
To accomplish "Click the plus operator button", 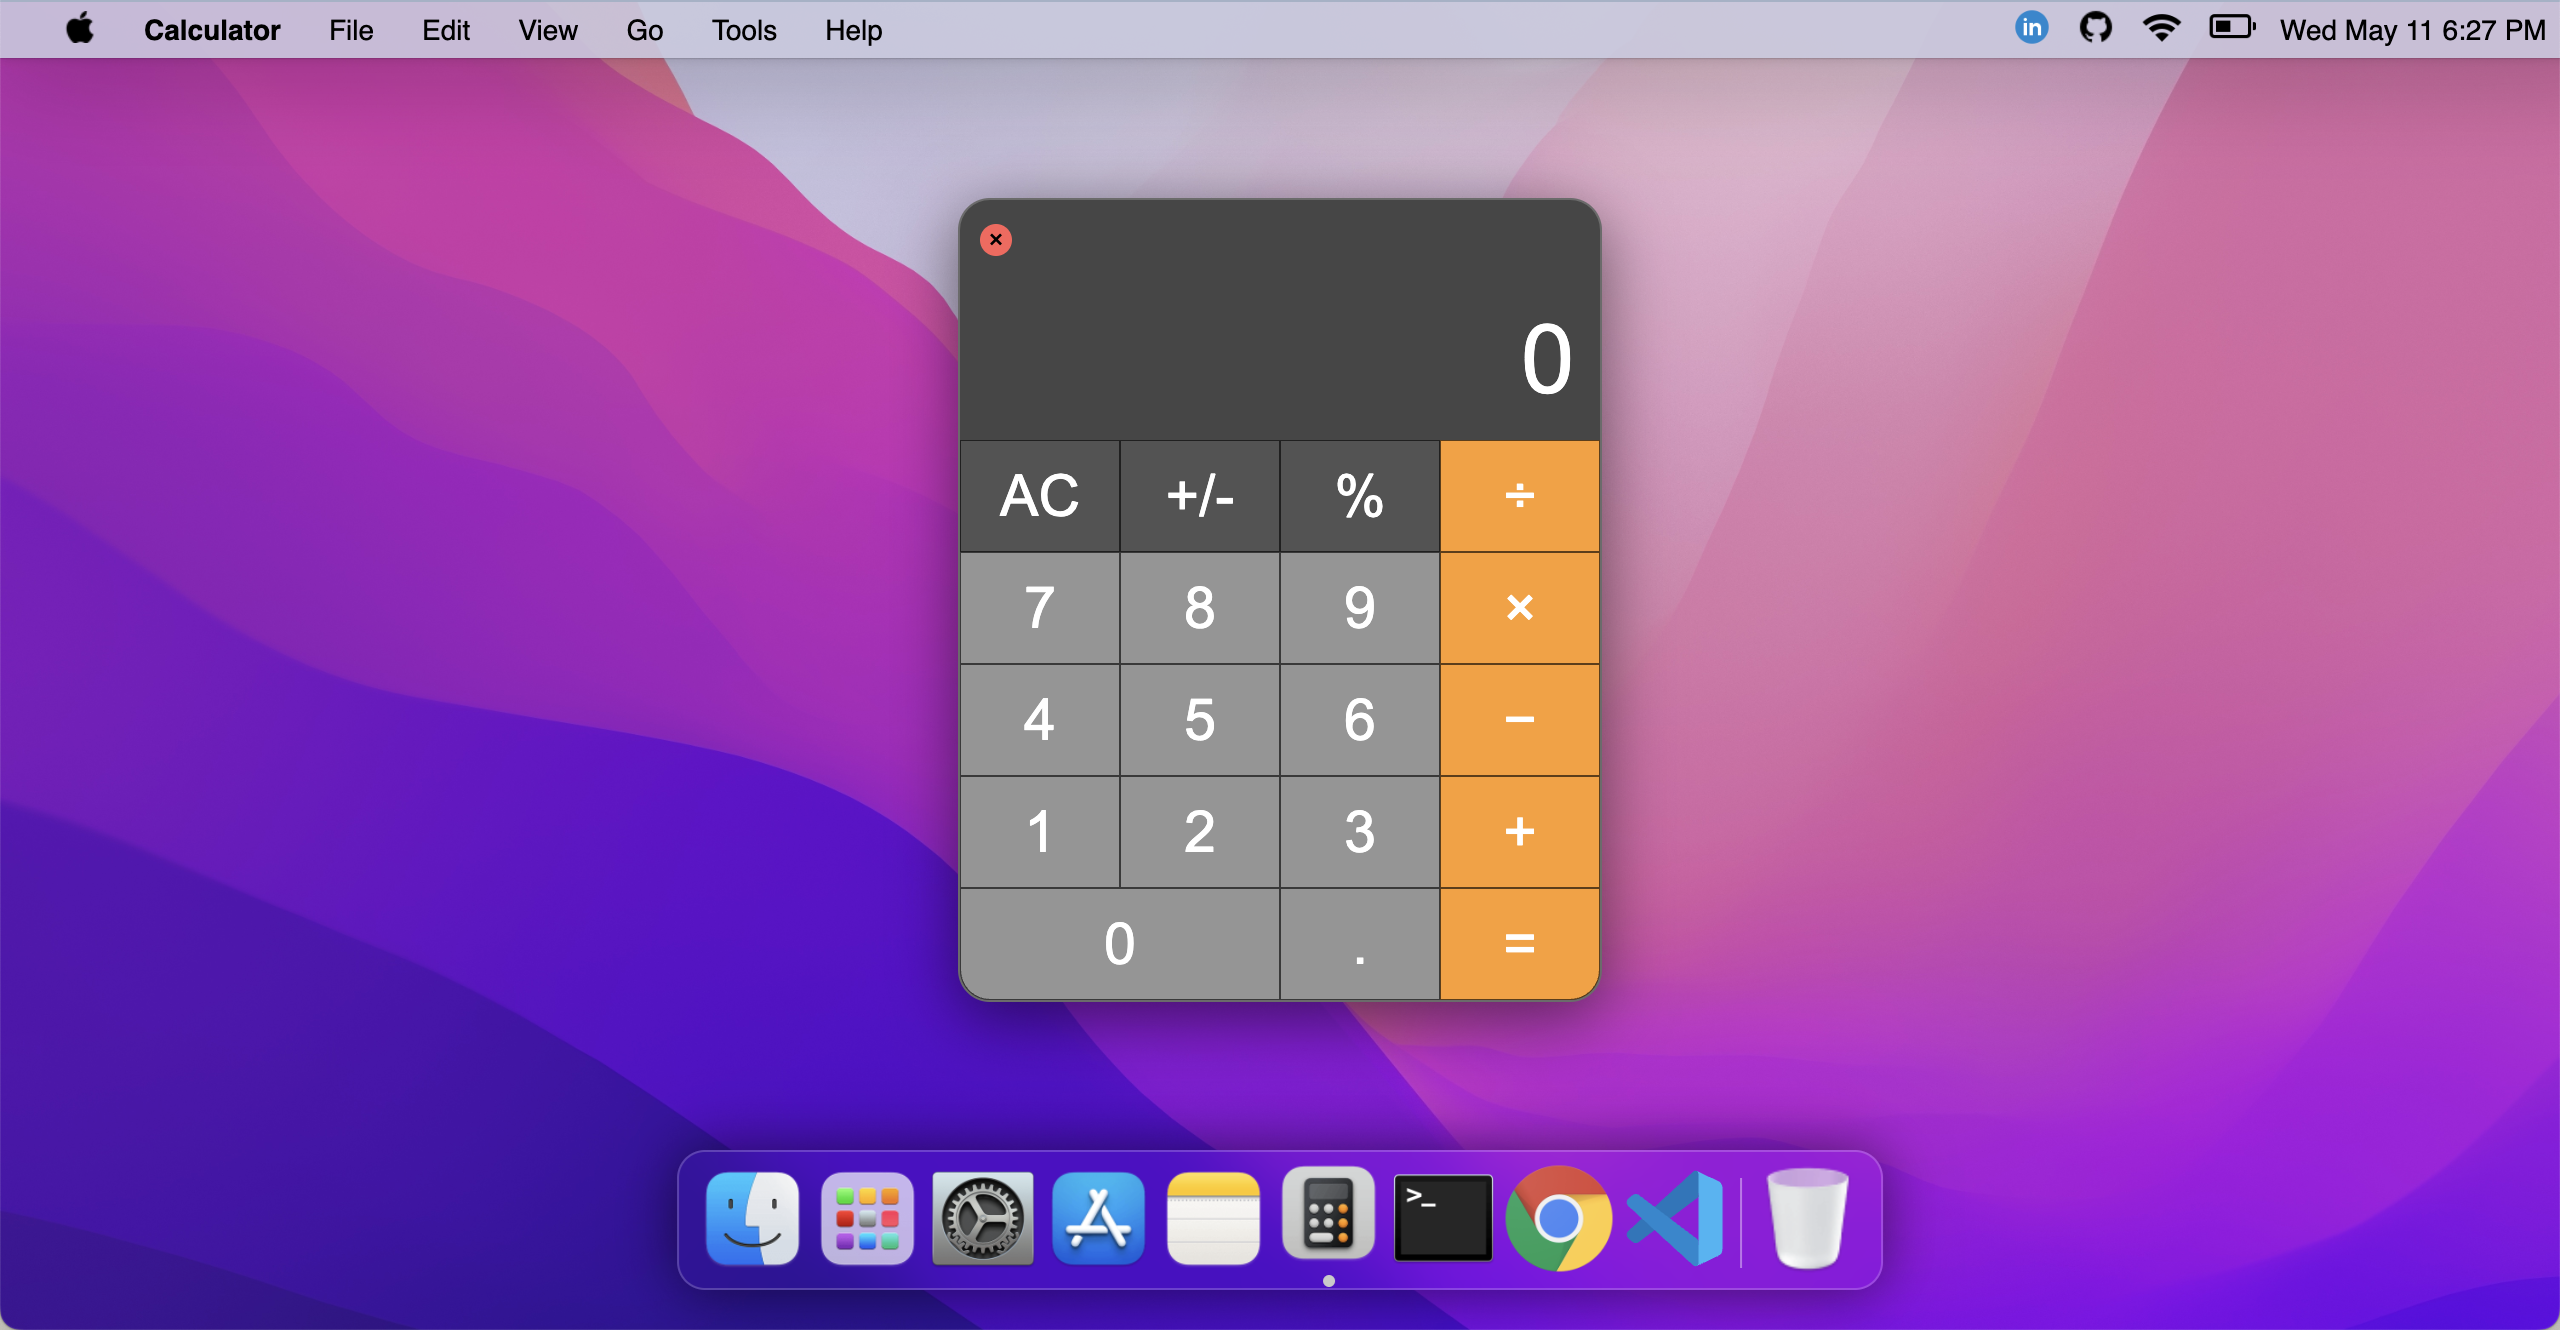I will pyautogui.click(x=1520, y=832).
